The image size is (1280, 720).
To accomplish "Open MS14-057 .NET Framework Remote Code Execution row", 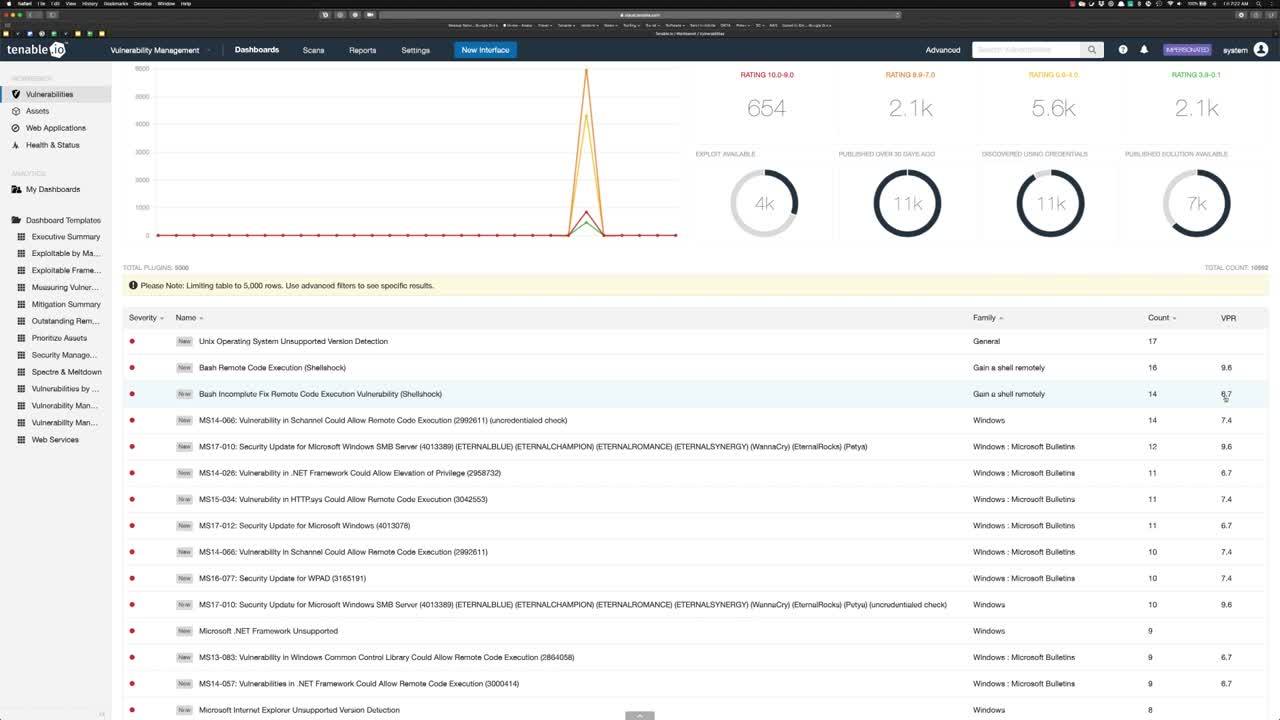I will [695, 684].
